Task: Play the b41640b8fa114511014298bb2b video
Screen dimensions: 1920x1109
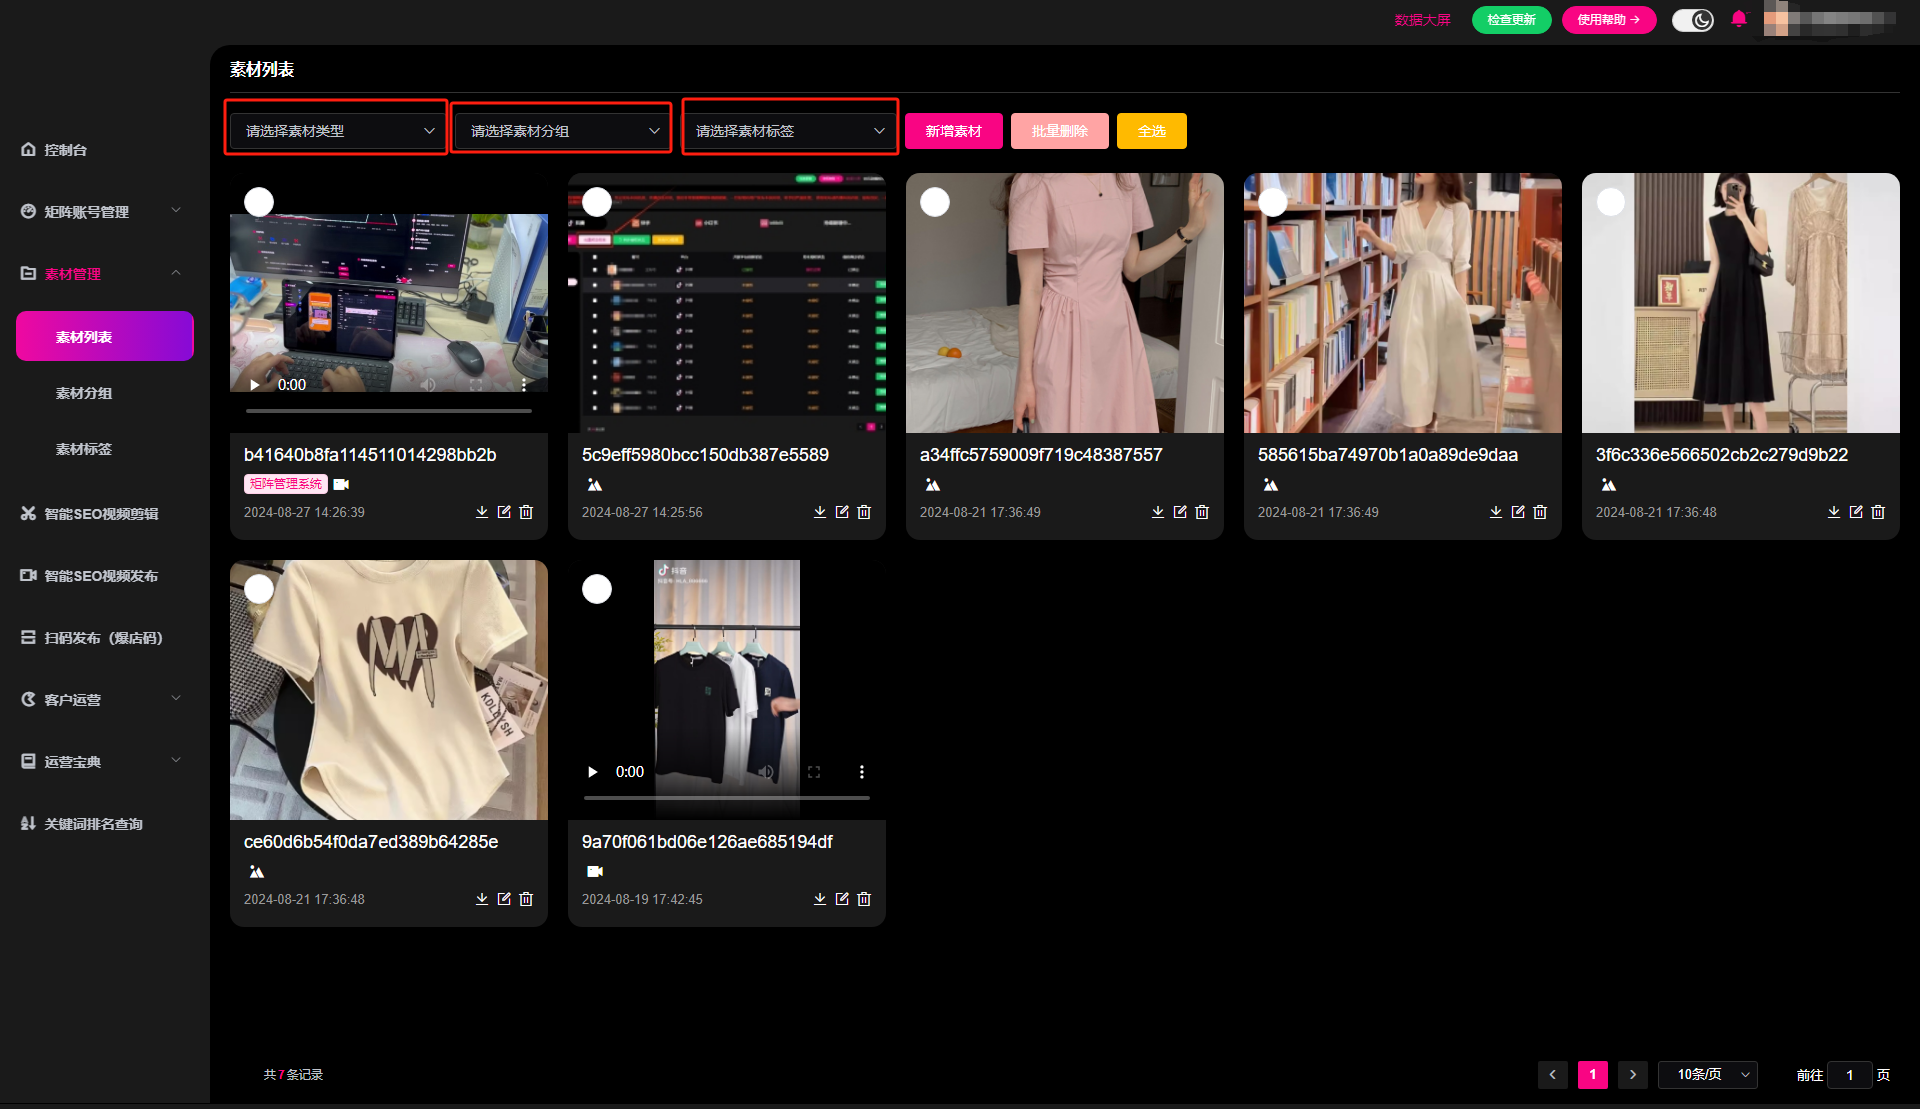Action: pyautogui.click(x=255, y=385)
